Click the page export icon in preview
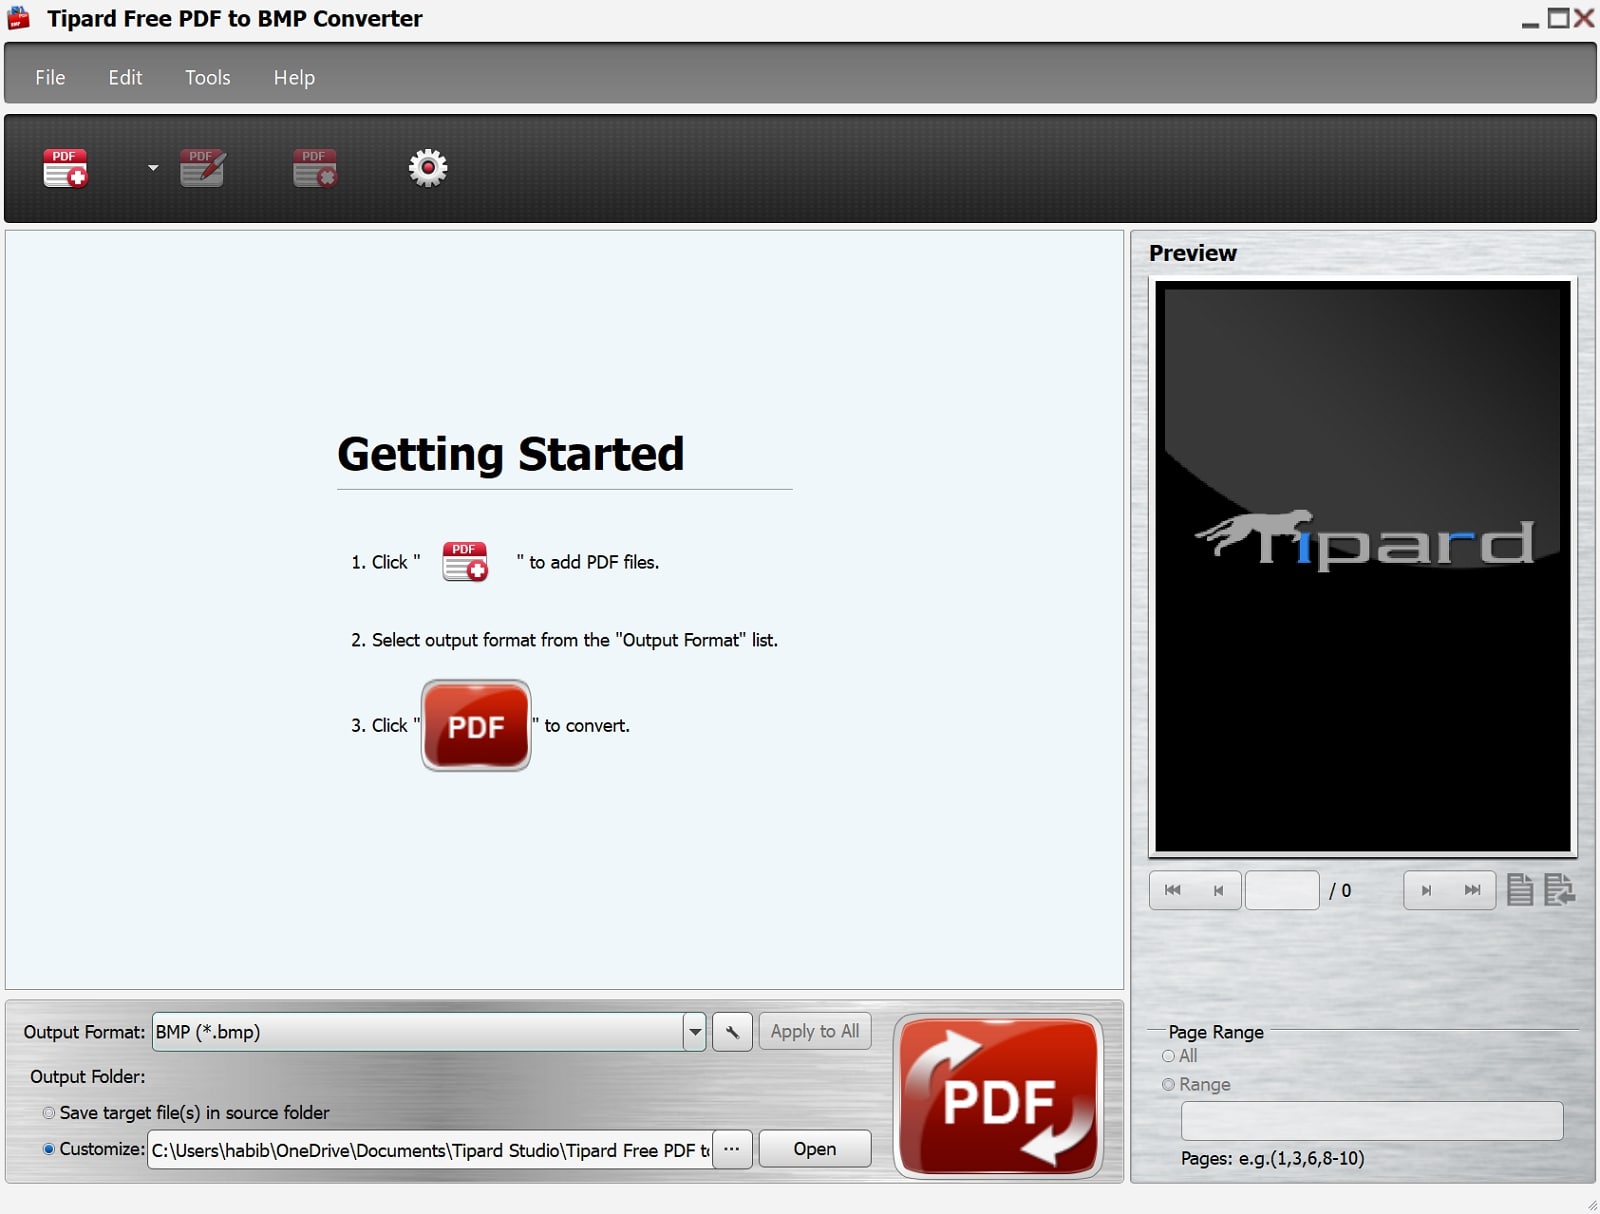This screenshot has height=1214, width=1600. pos(1560,889)
